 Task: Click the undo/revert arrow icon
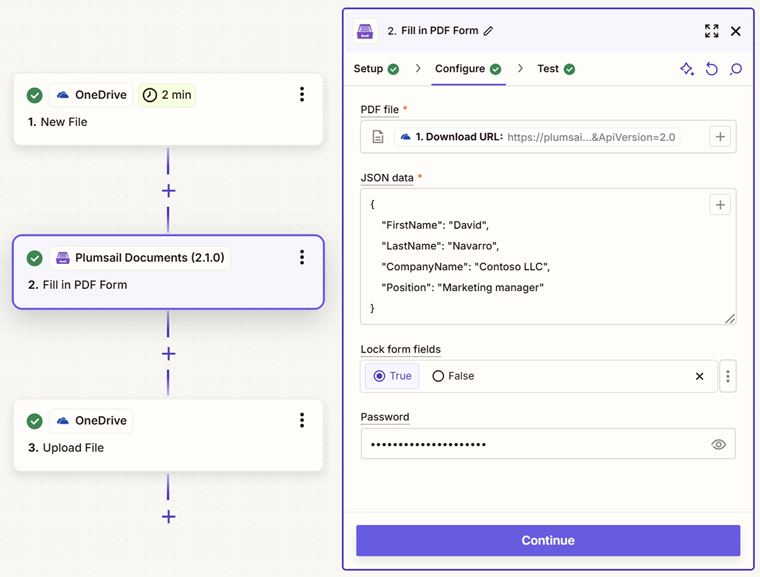(x=712, y=69)
